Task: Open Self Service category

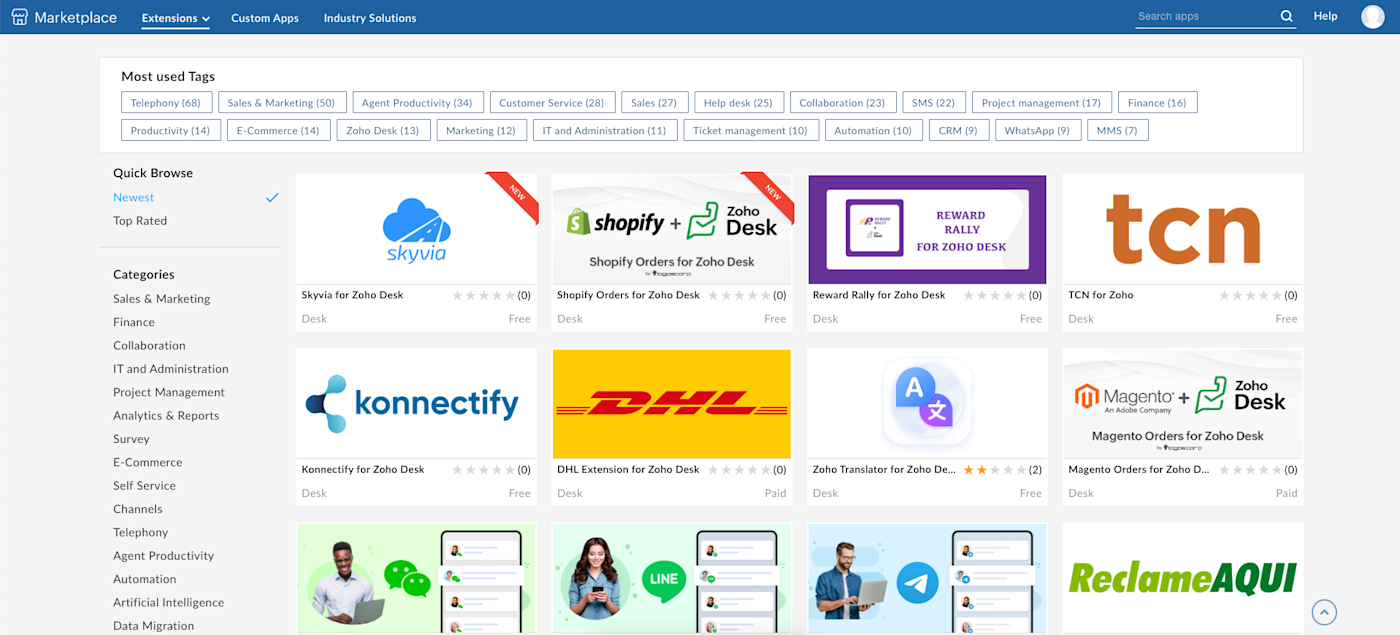Action: coord(144,486)
